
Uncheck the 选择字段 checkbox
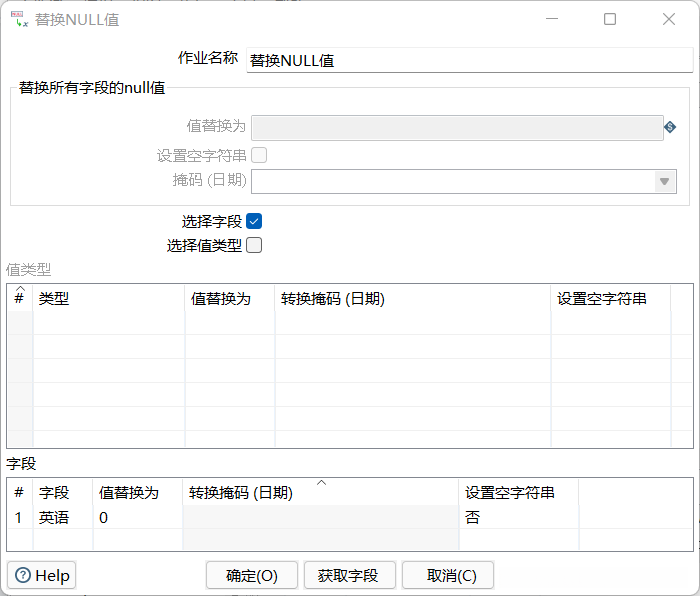coord(254,221)
